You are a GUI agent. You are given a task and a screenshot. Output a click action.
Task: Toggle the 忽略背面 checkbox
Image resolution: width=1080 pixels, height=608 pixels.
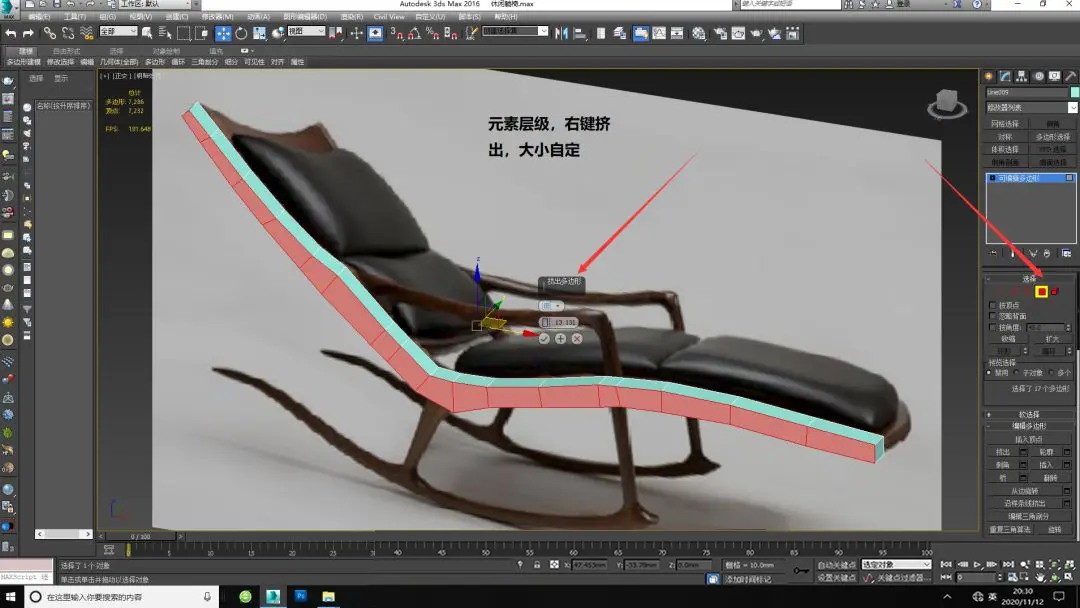click(993, 316)
